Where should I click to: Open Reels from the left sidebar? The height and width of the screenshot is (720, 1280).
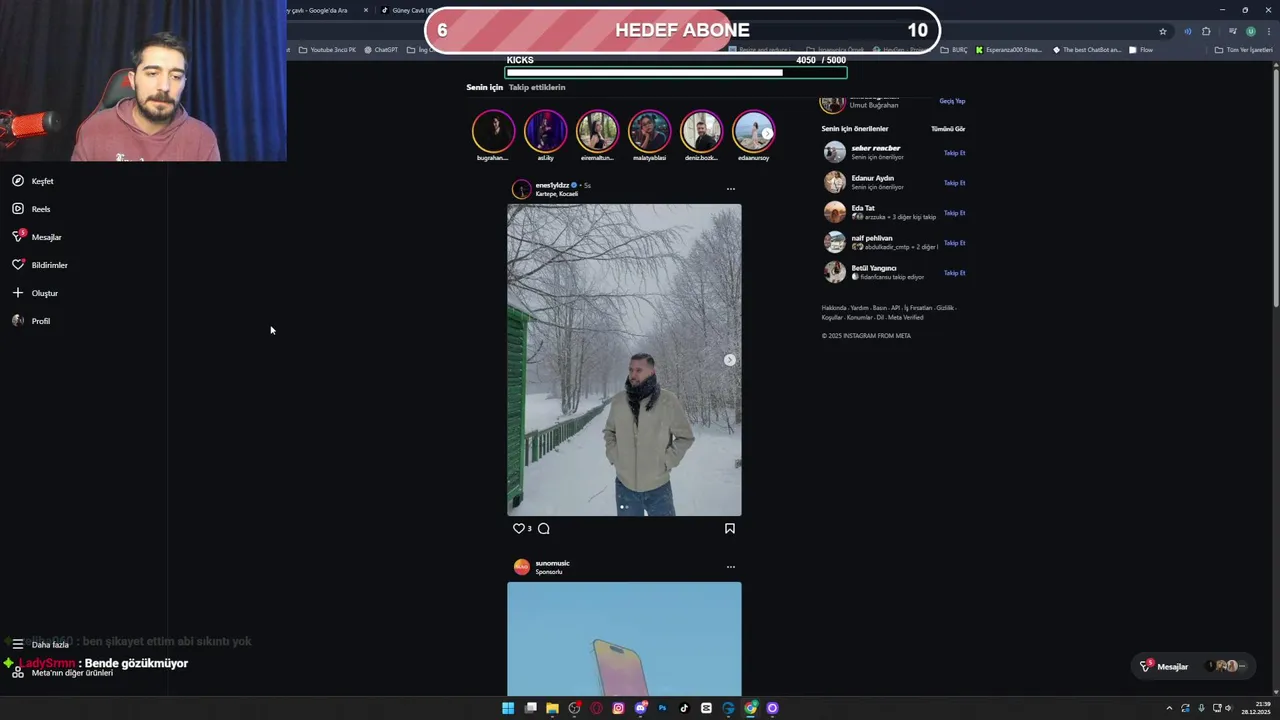coord(31,209)
